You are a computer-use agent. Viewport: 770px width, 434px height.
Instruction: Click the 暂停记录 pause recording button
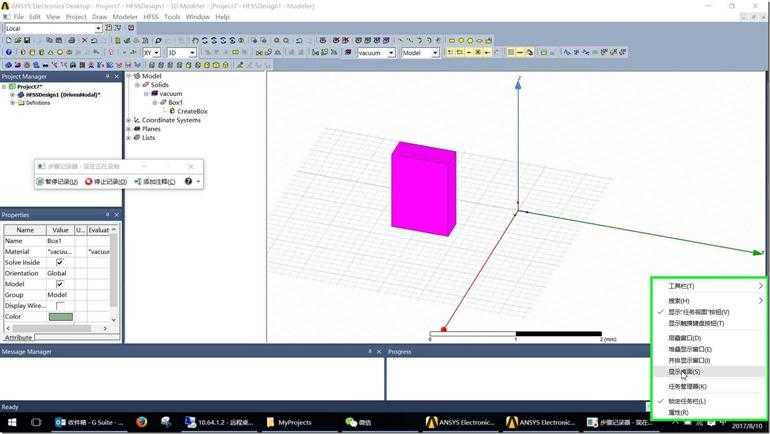click(57, 182)
